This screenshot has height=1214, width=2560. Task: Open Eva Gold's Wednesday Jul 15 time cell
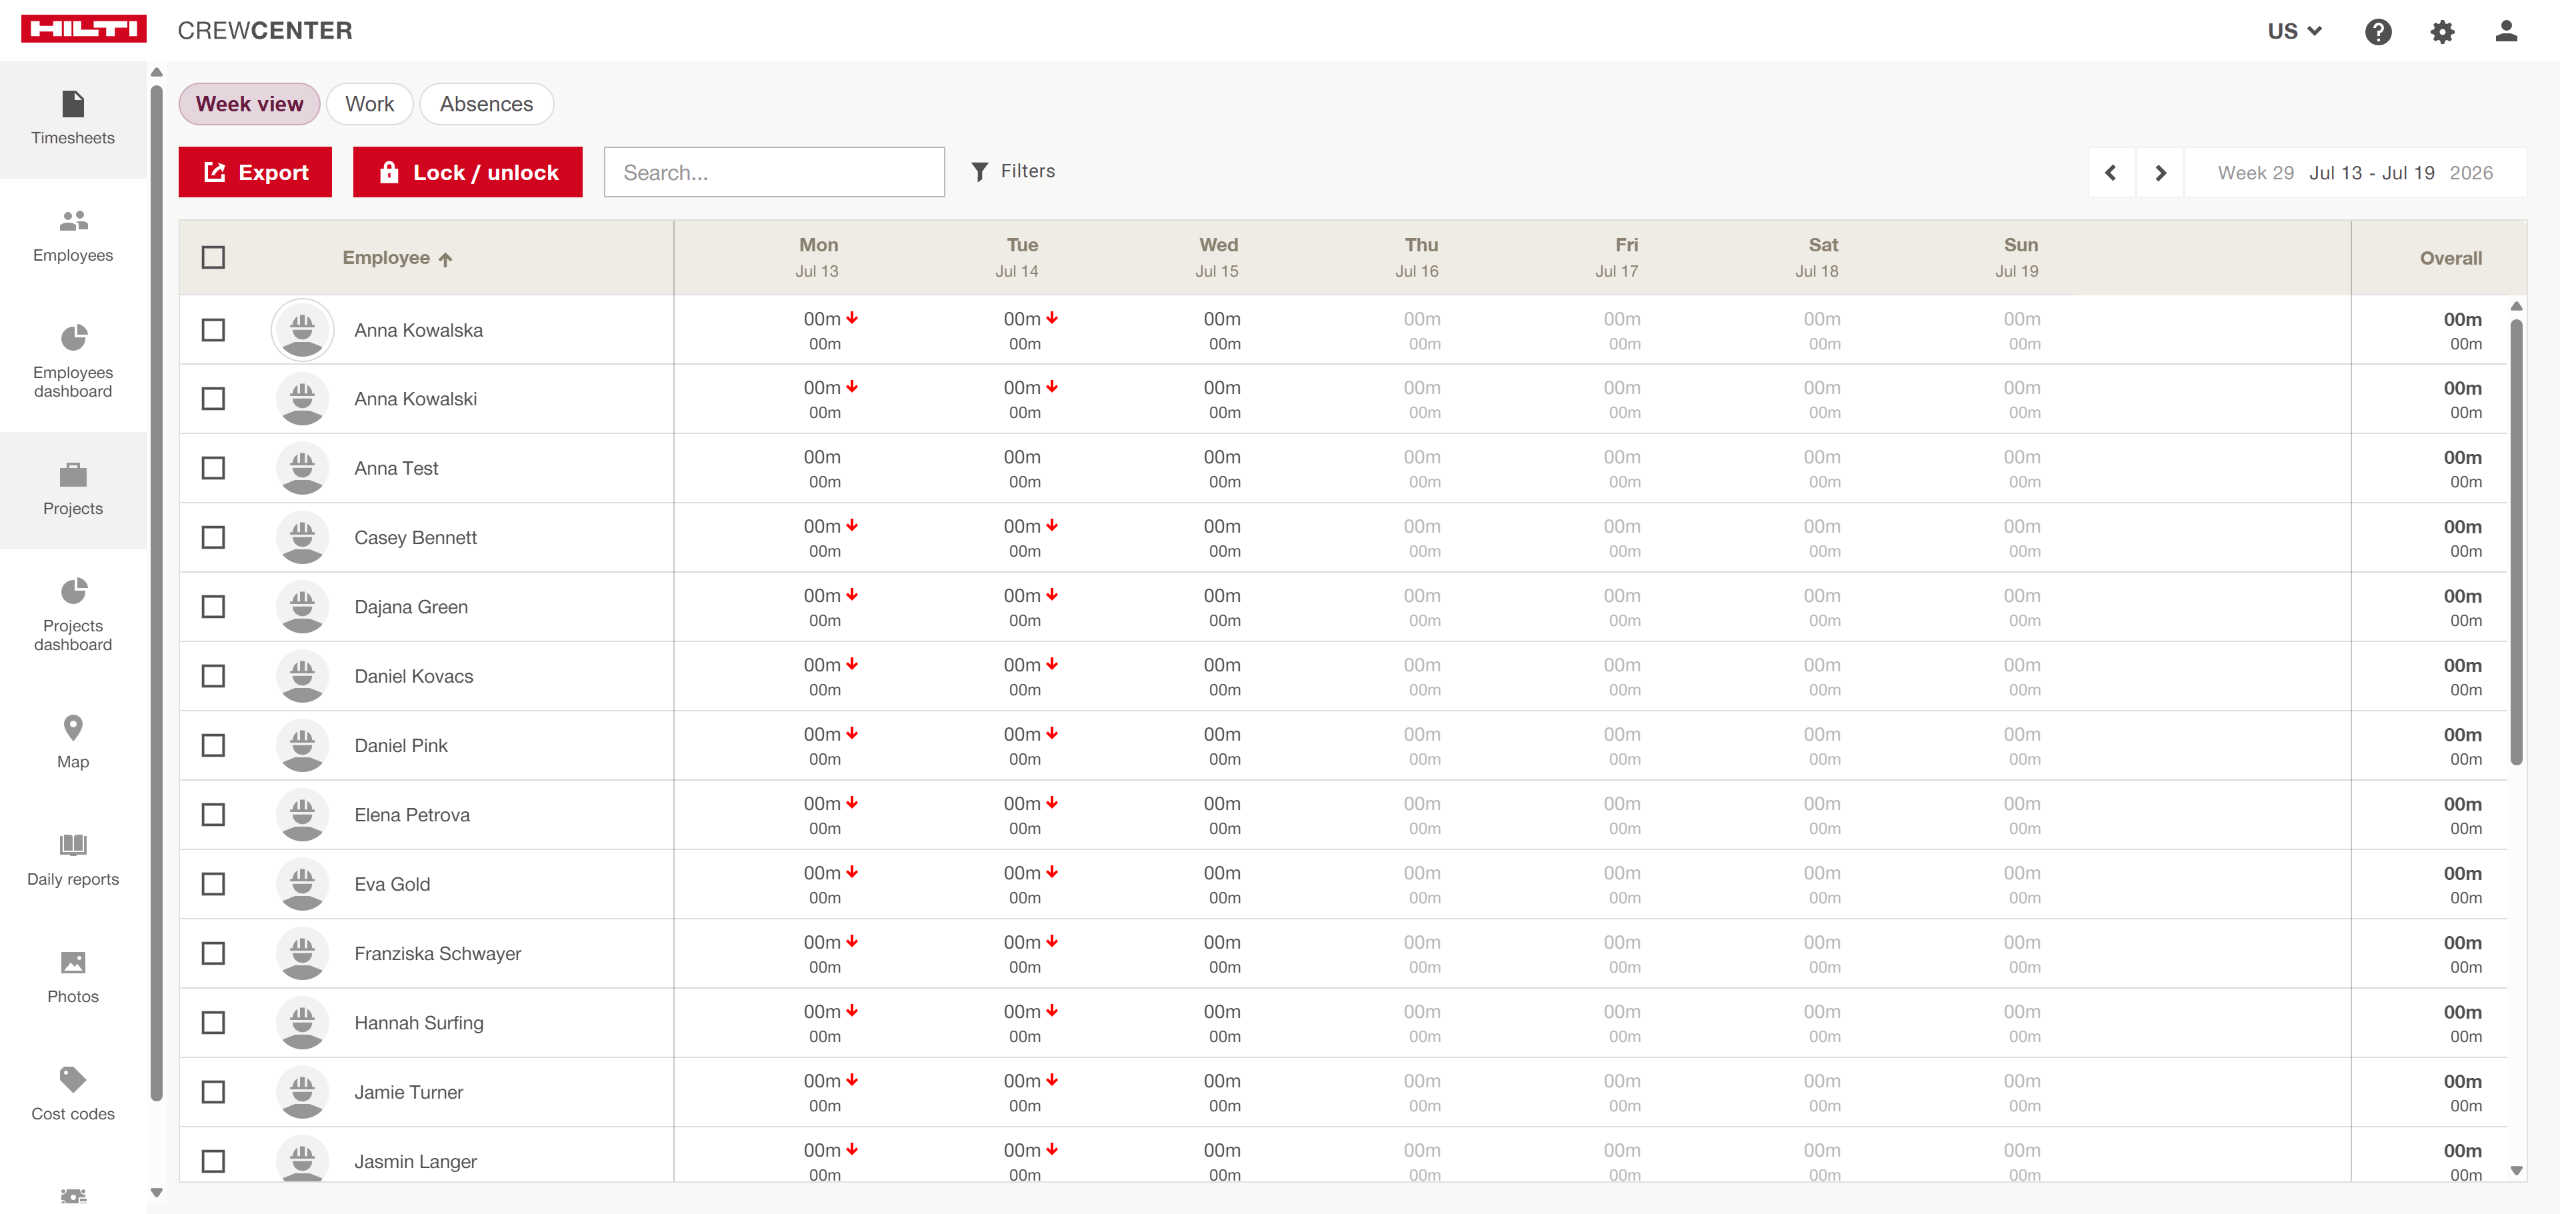[x=1222, y=884]
